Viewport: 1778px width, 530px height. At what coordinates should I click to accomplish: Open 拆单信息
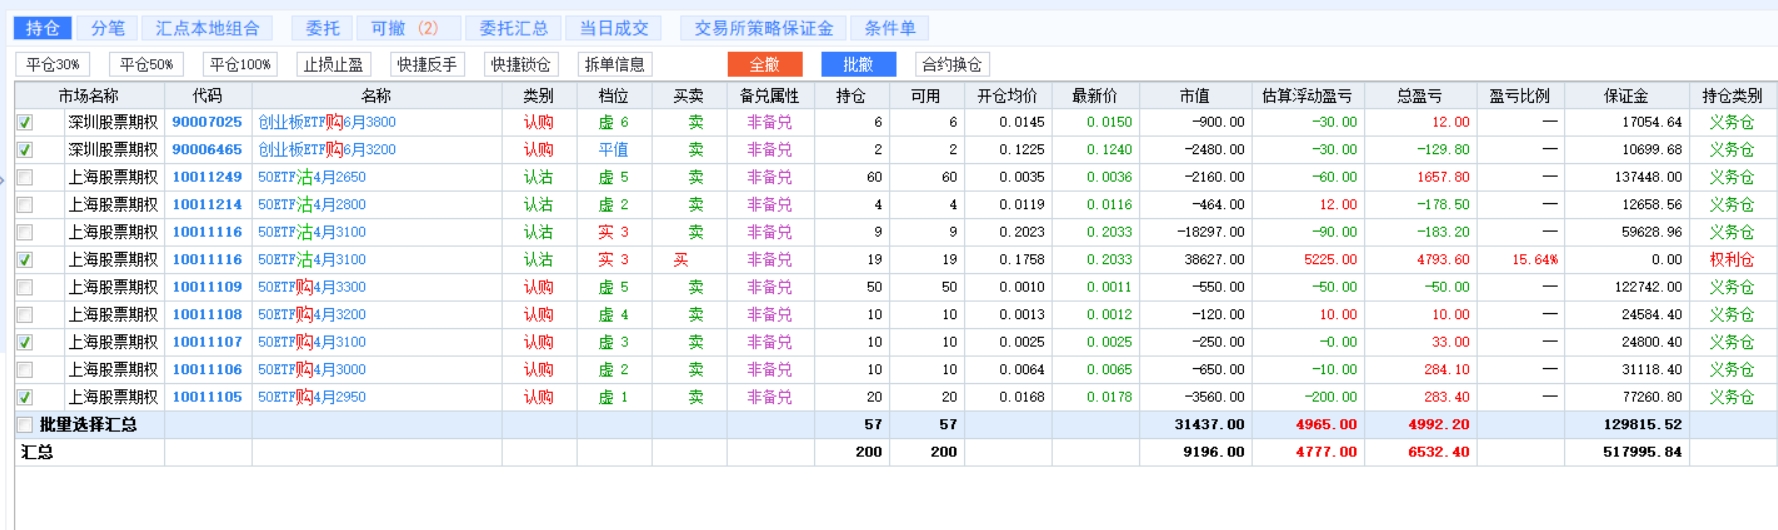pos(615,64)
